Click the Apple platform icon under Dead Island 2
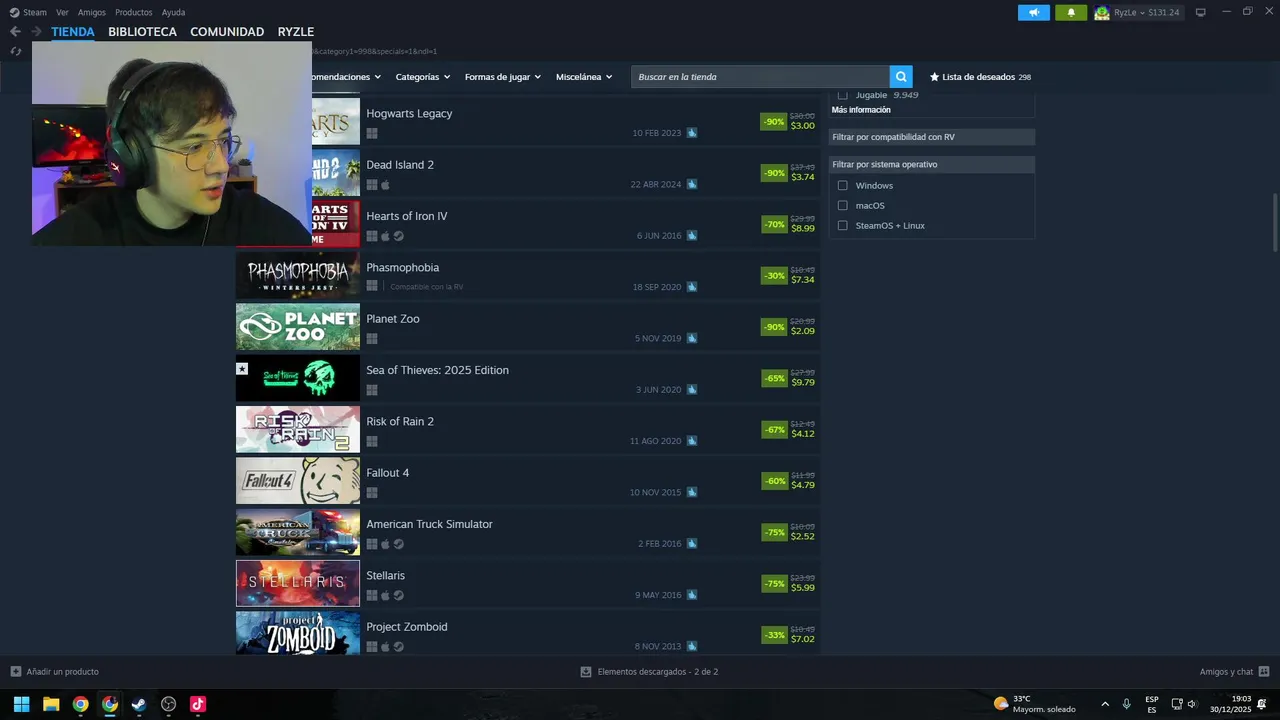The height and width of the screenshot is (720, 1280). click(x=385, y=184)
